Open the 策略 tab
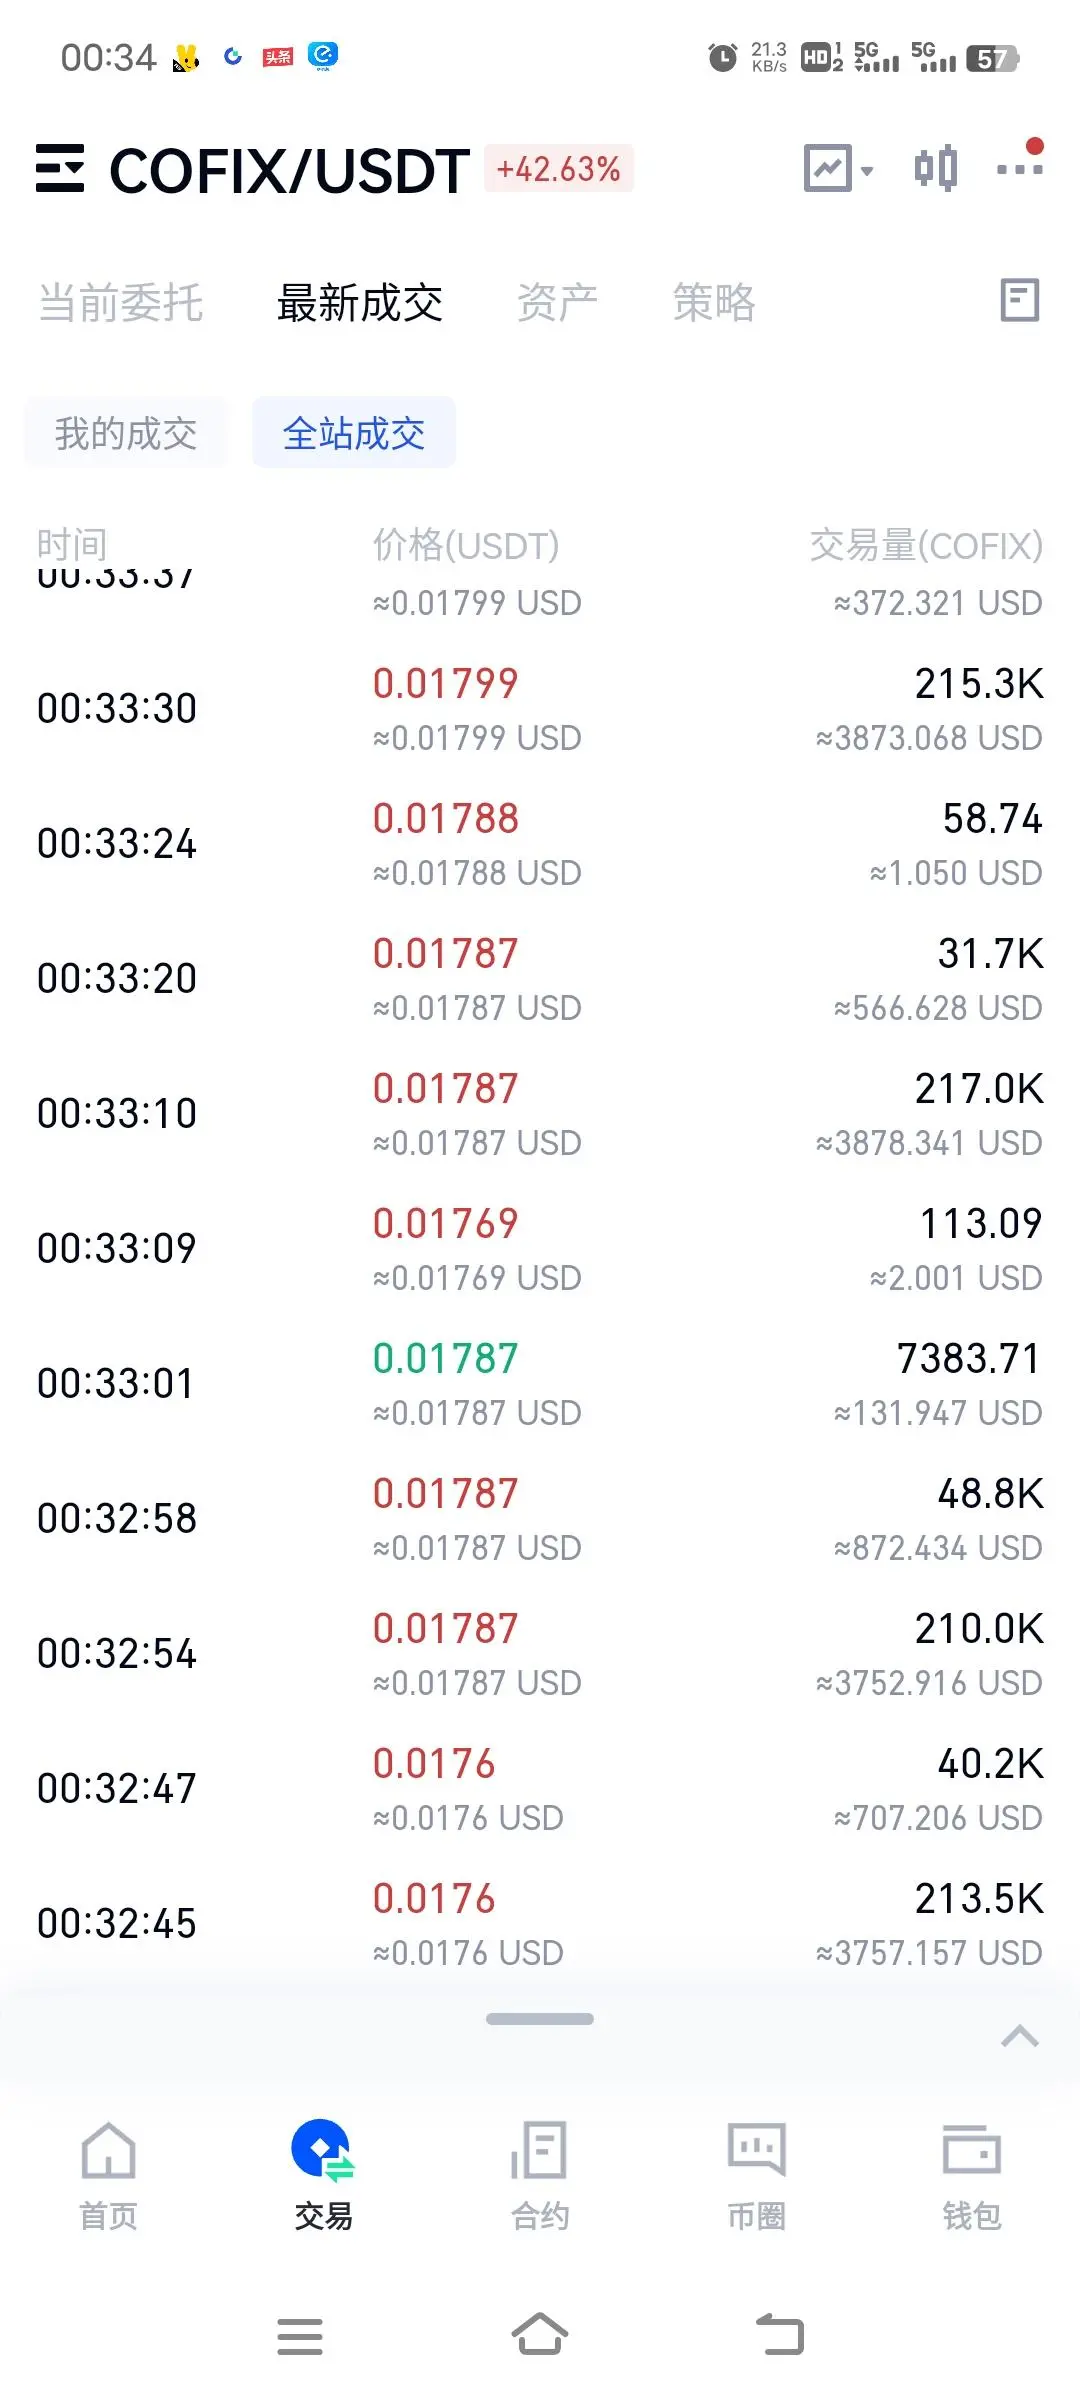This screenshot has height=2400, width=1080. click(x=714, y=302)
